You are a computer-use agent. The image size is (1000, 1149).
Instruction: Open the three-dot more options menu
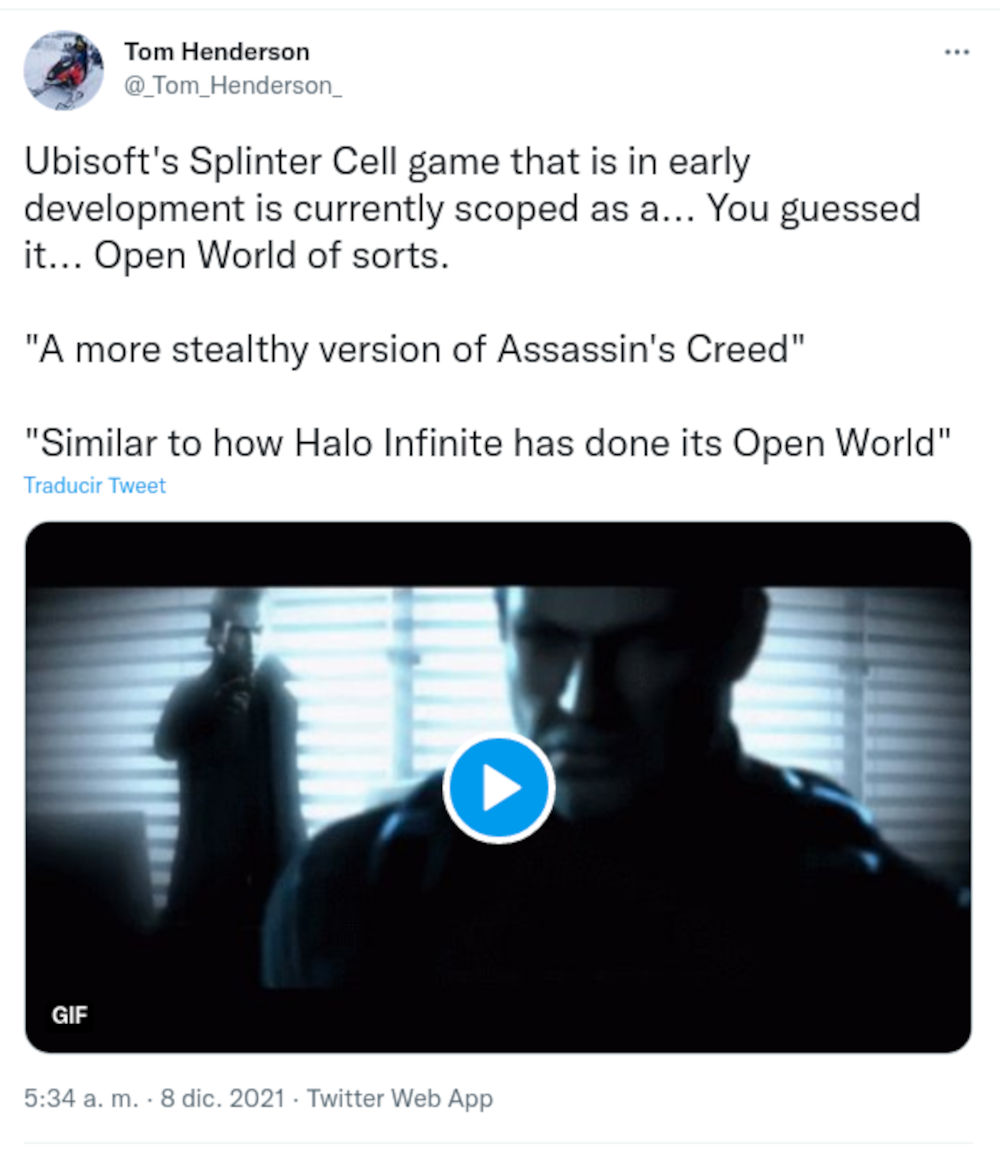point(957,52)
